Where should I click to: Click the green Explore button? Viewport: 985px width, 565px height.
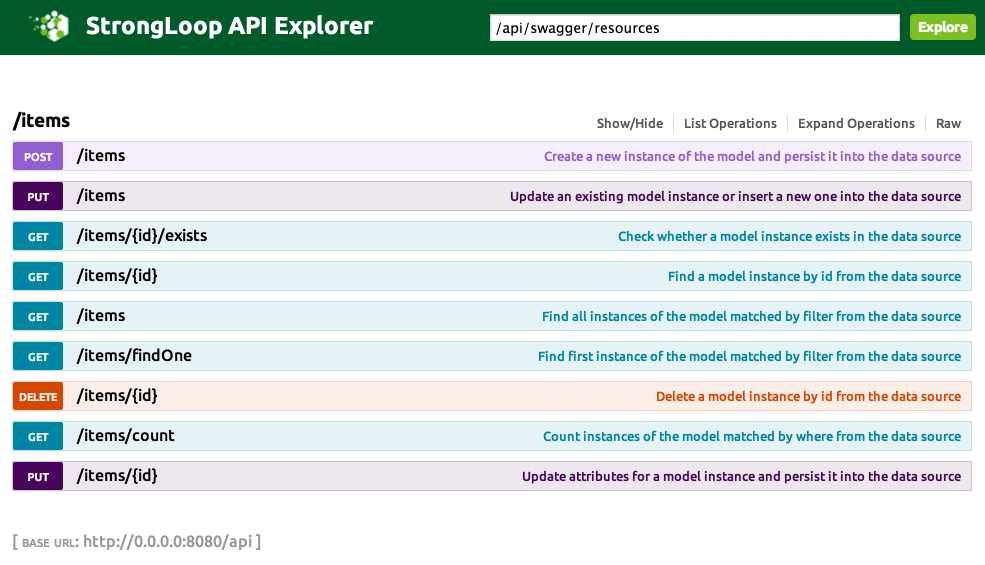point(942,27)
